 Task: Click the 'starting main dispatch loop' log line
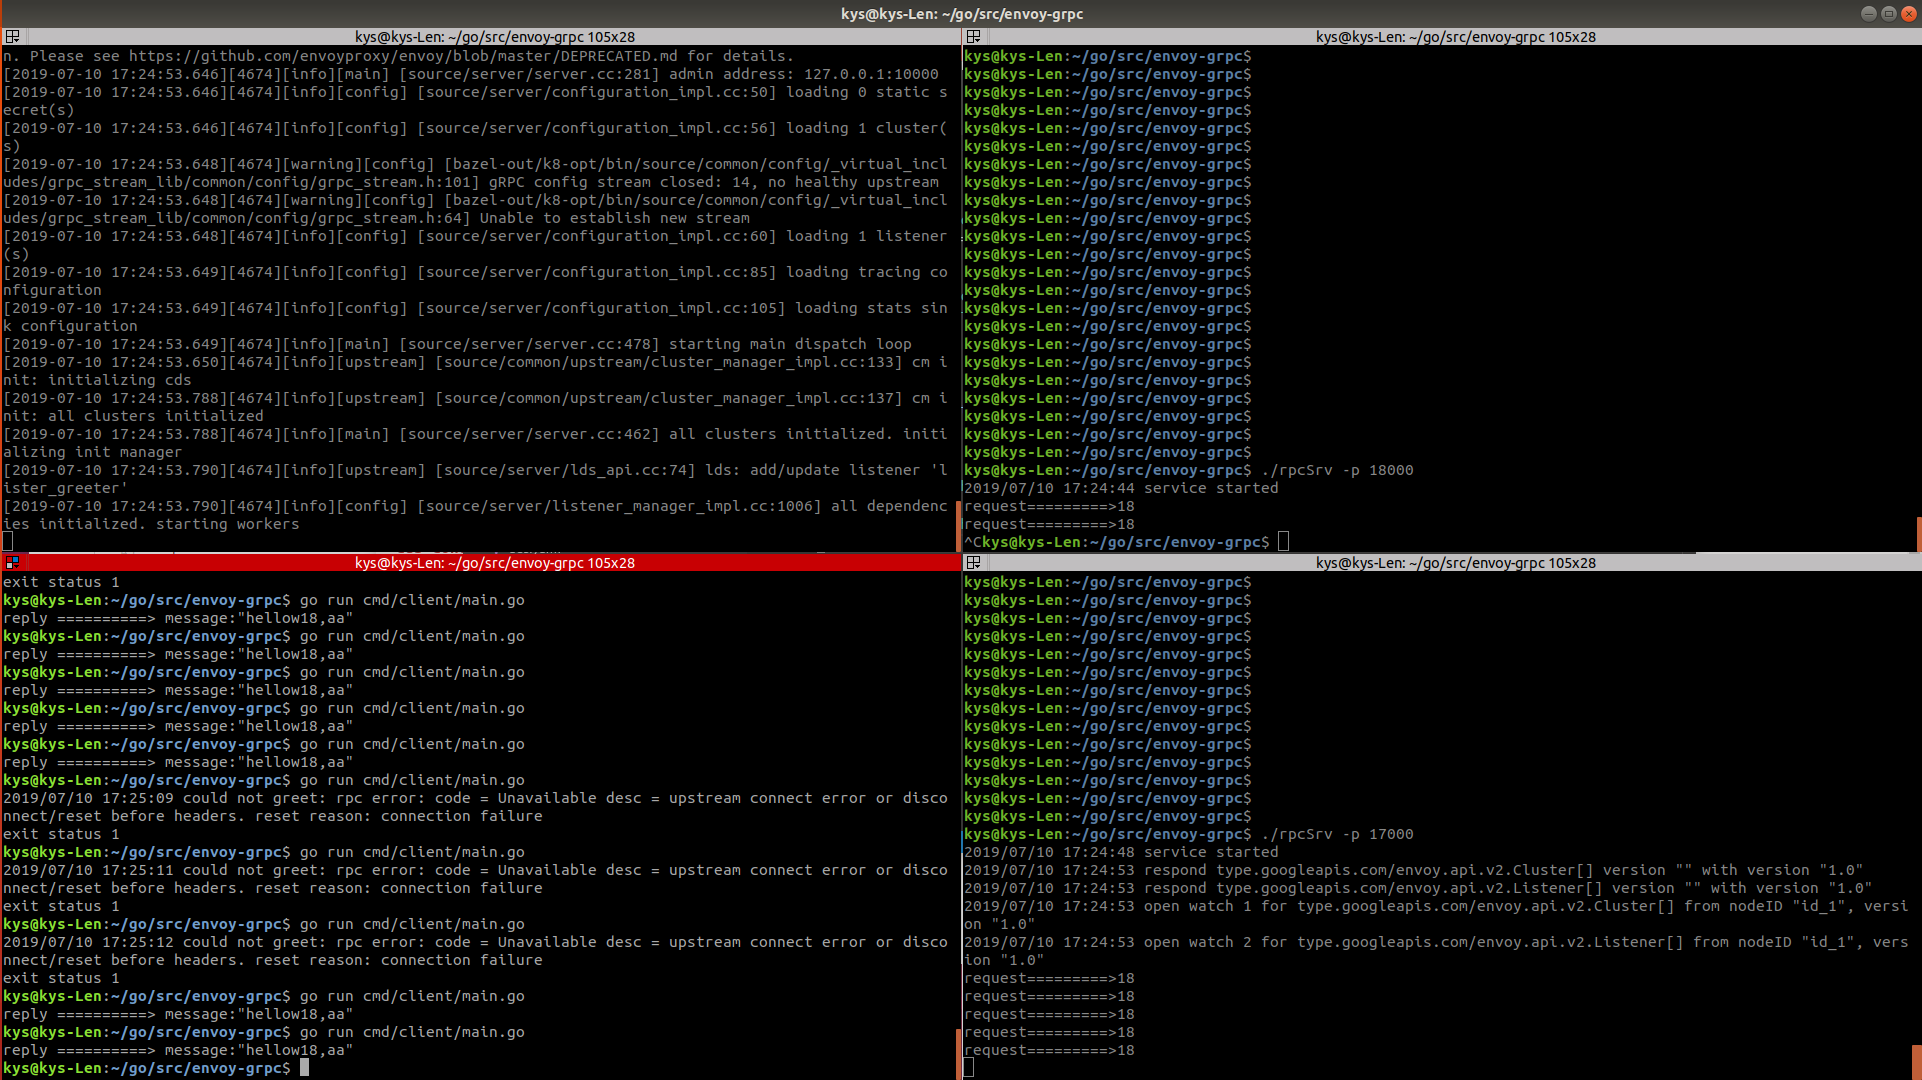point(457,344)
